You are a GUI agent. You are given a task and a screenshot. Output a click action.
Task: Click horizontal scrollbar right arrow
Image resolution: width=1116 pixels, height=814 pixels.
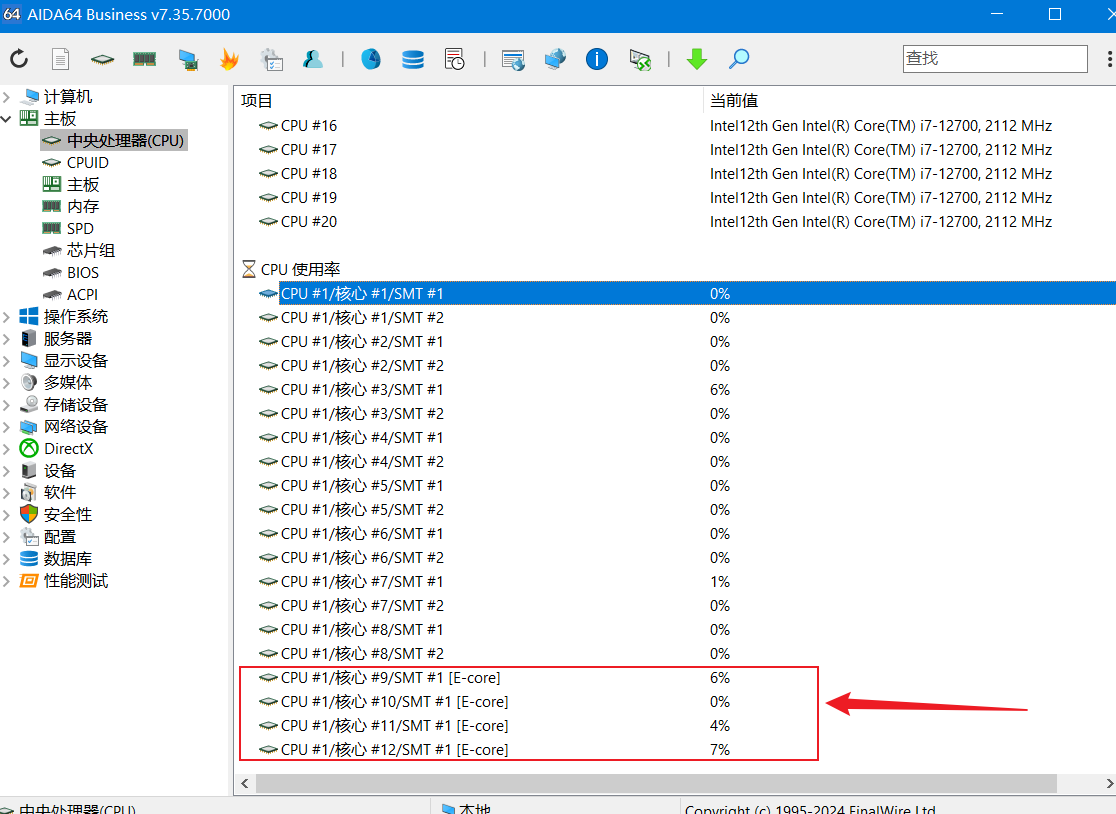point(1110,783)
